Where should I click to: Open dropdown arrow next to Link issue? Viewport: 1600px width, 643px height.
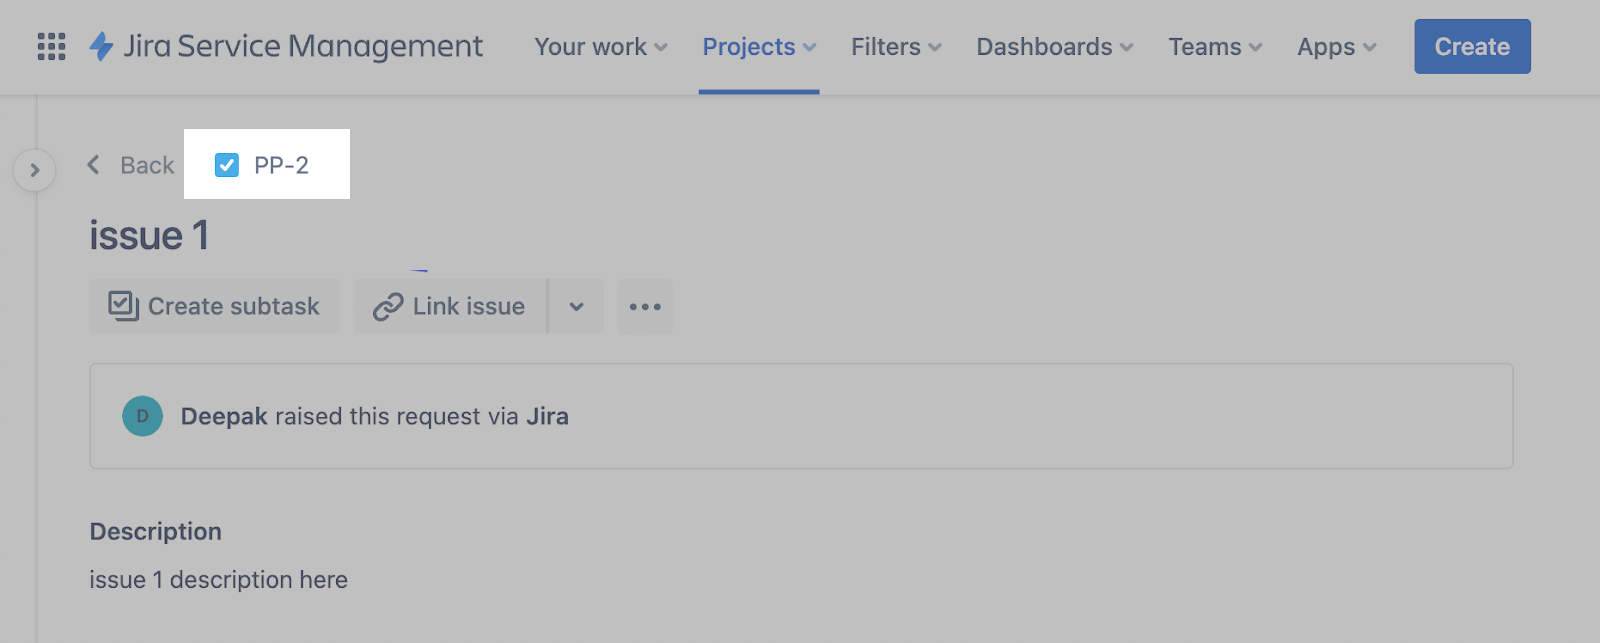tap(577, 306)
